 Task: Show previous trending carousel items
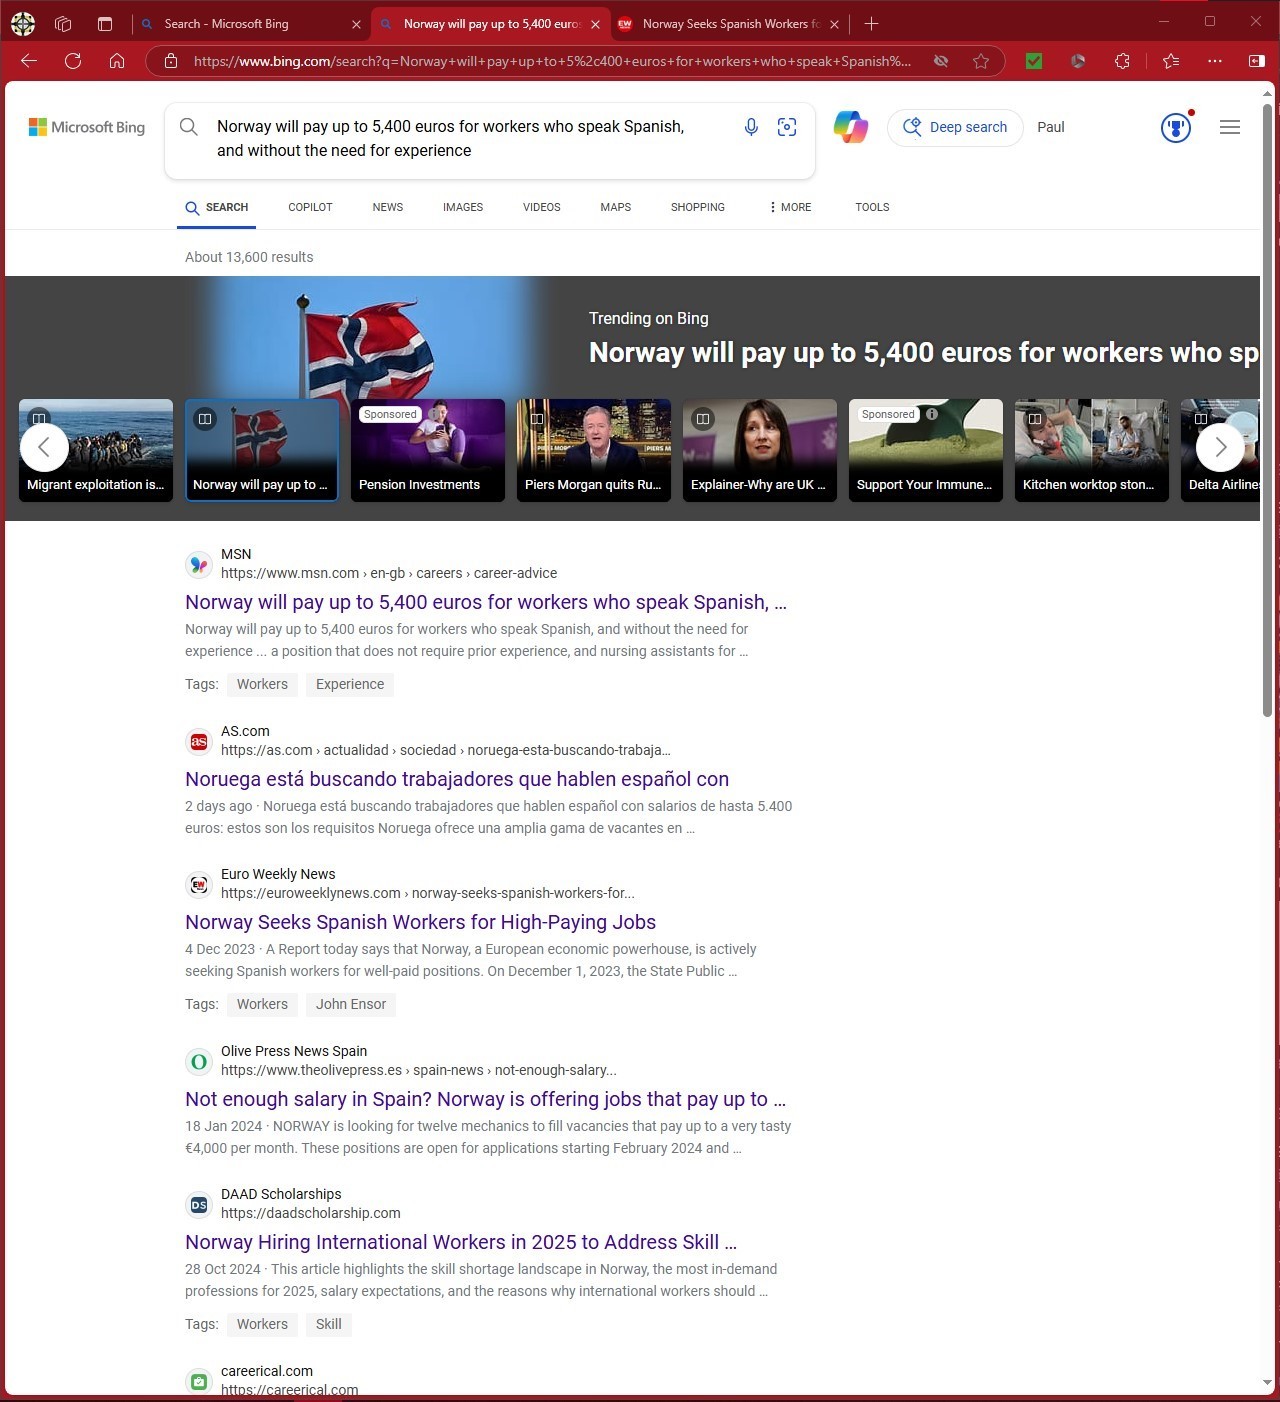pos(44,447)
